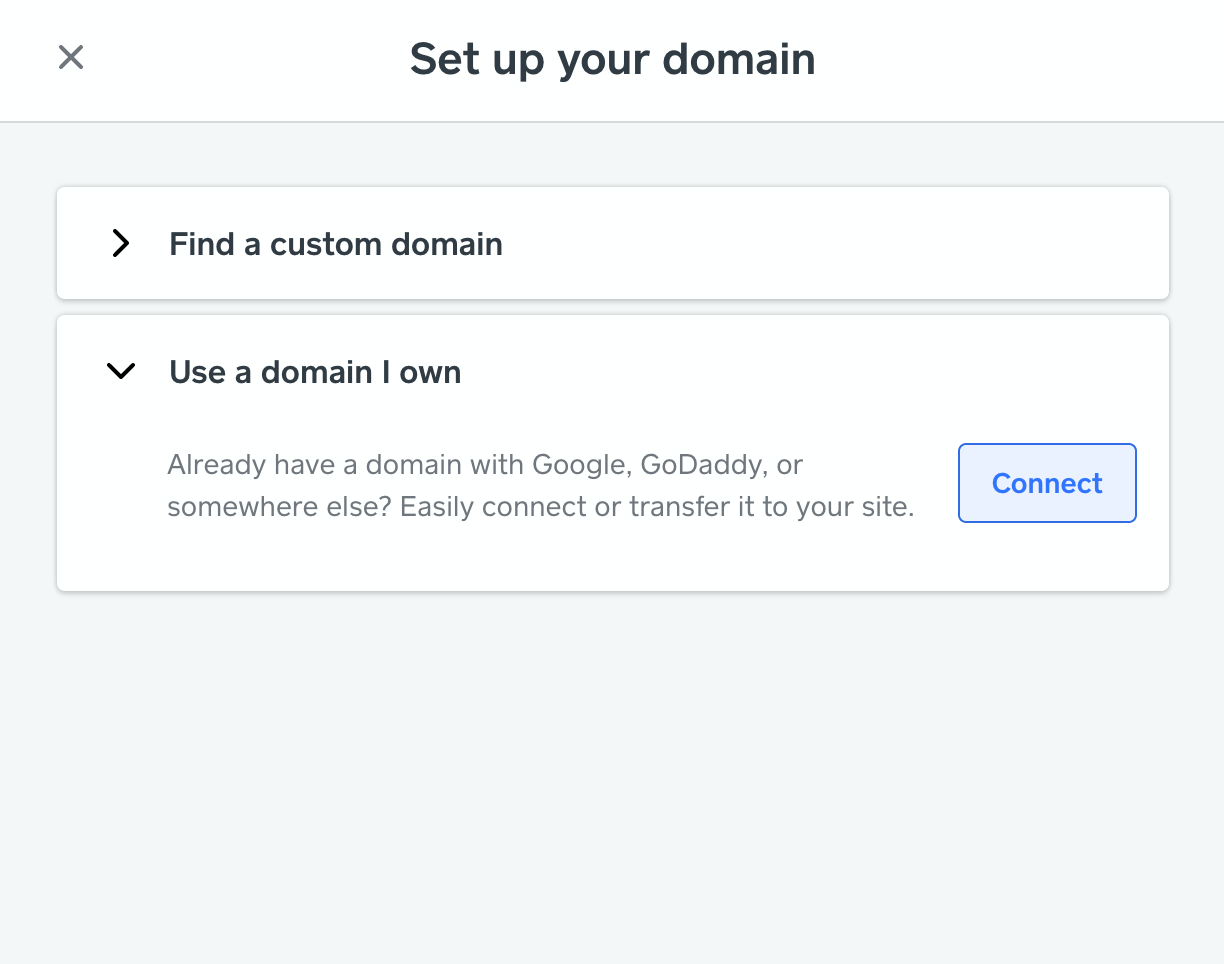Open the Find a custom domain heading
Screen dimensions: 1224x964
coord(335,244)
